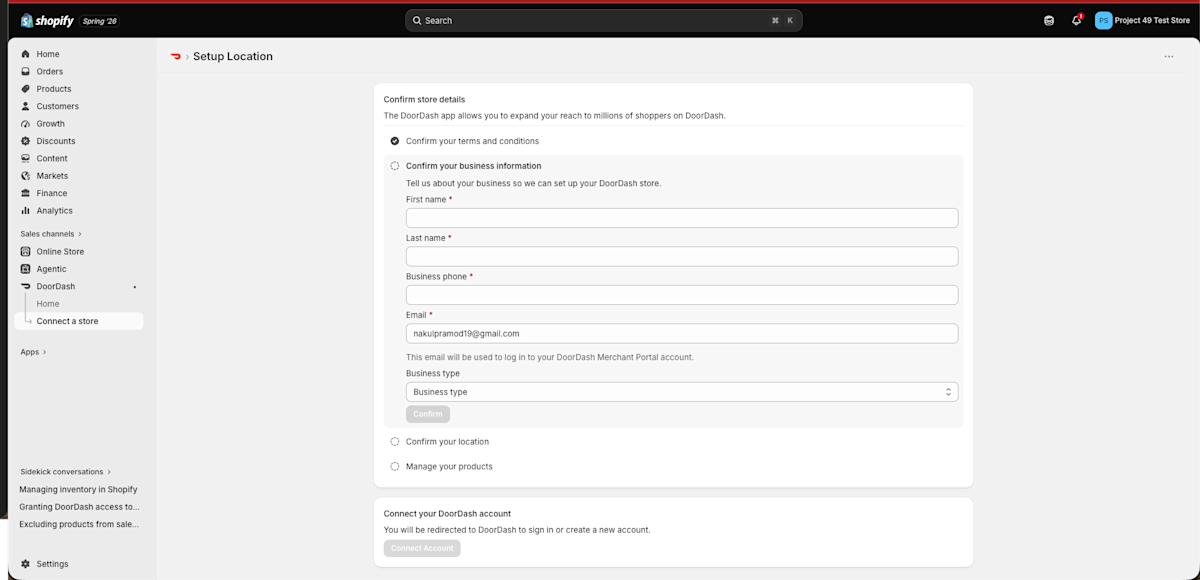Click the Confirm button
This screenshot has height=580, width=1200.
click(x=428, y=414)
